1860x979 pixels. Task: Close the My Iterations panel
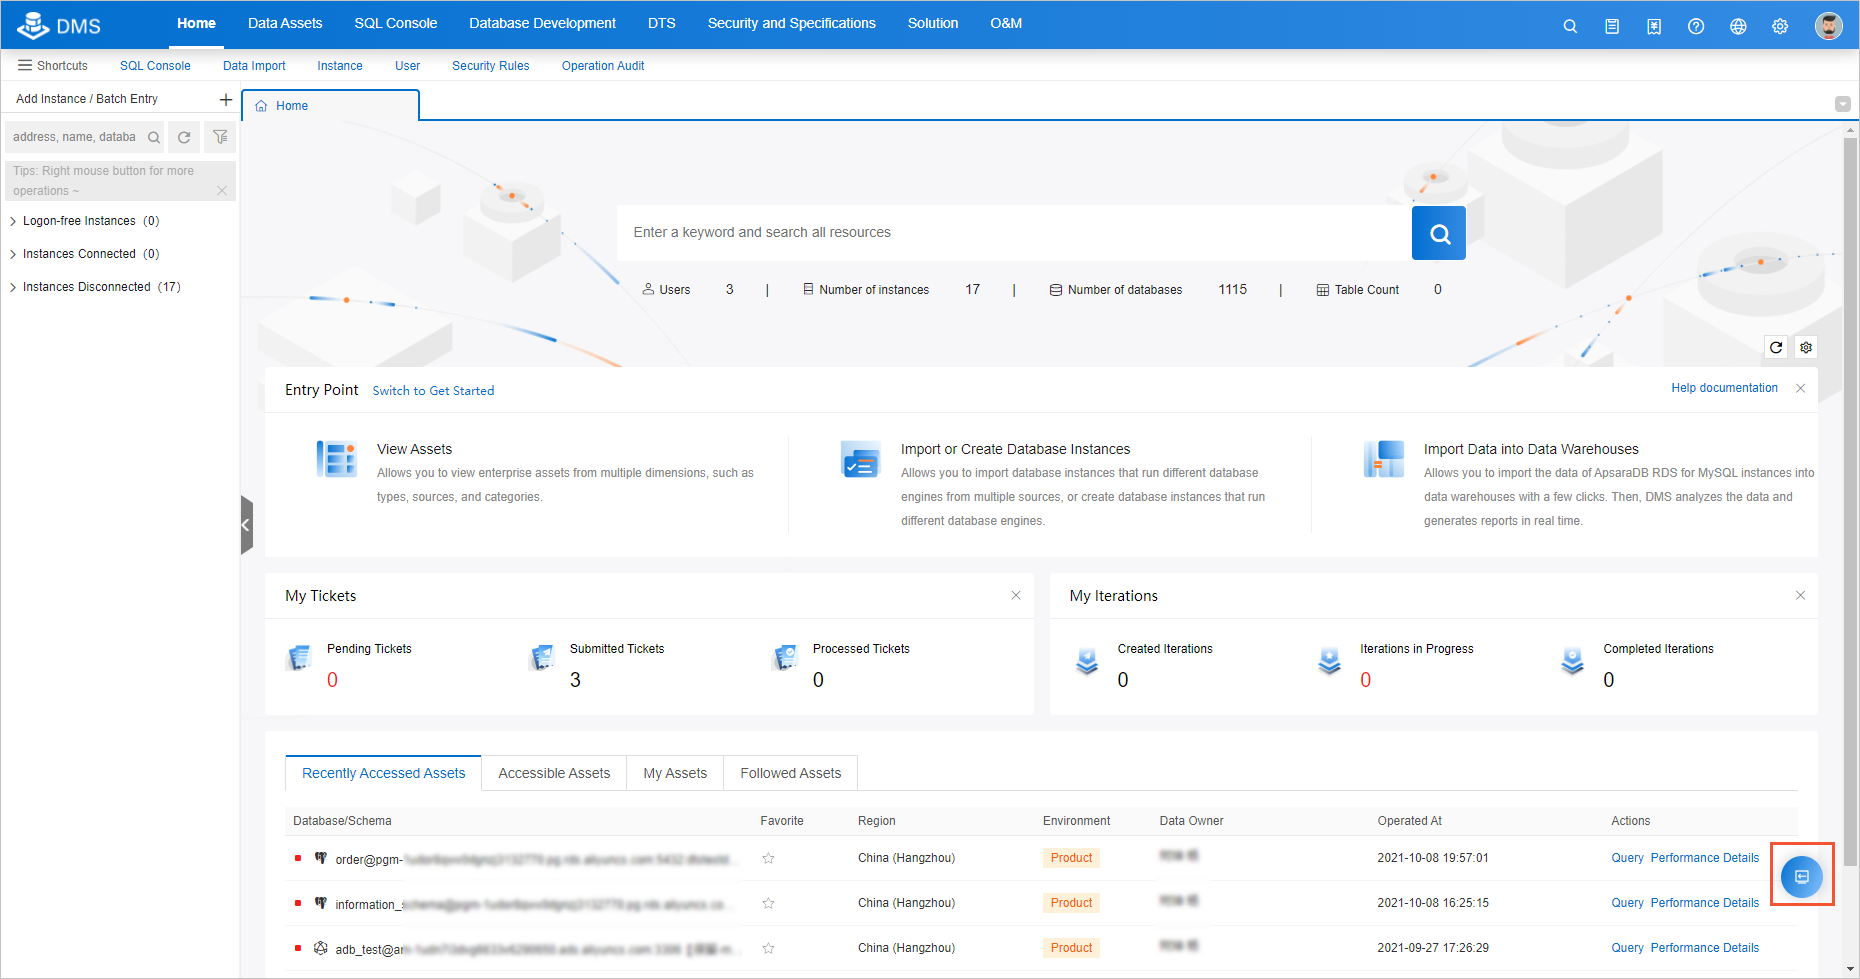pyautogui.click(x=1800, y=595)
